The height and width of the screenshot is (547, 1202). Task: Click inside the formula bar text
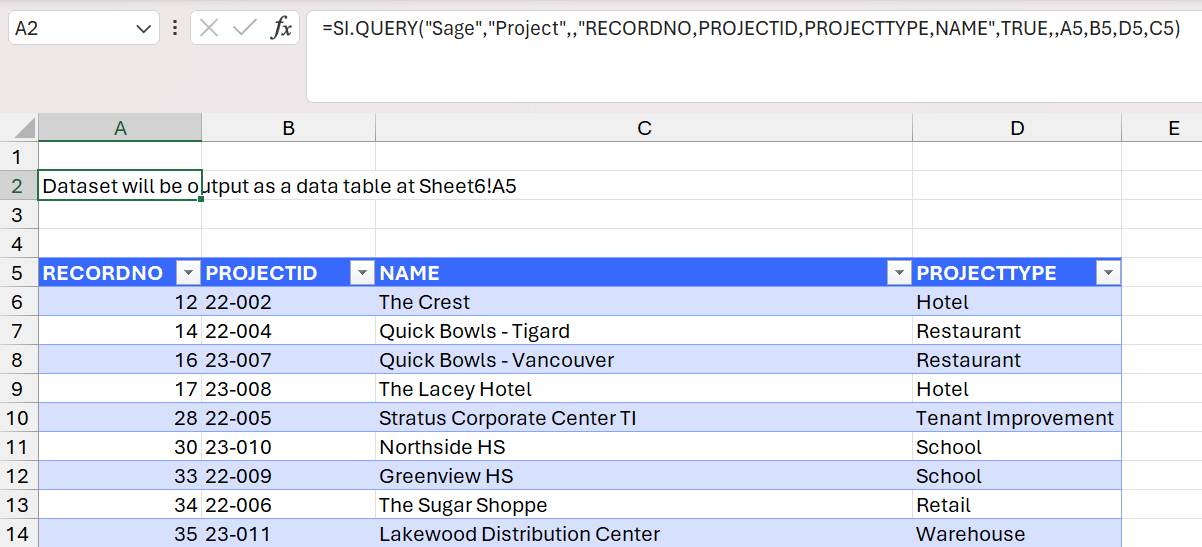click(x=751, y=29)
